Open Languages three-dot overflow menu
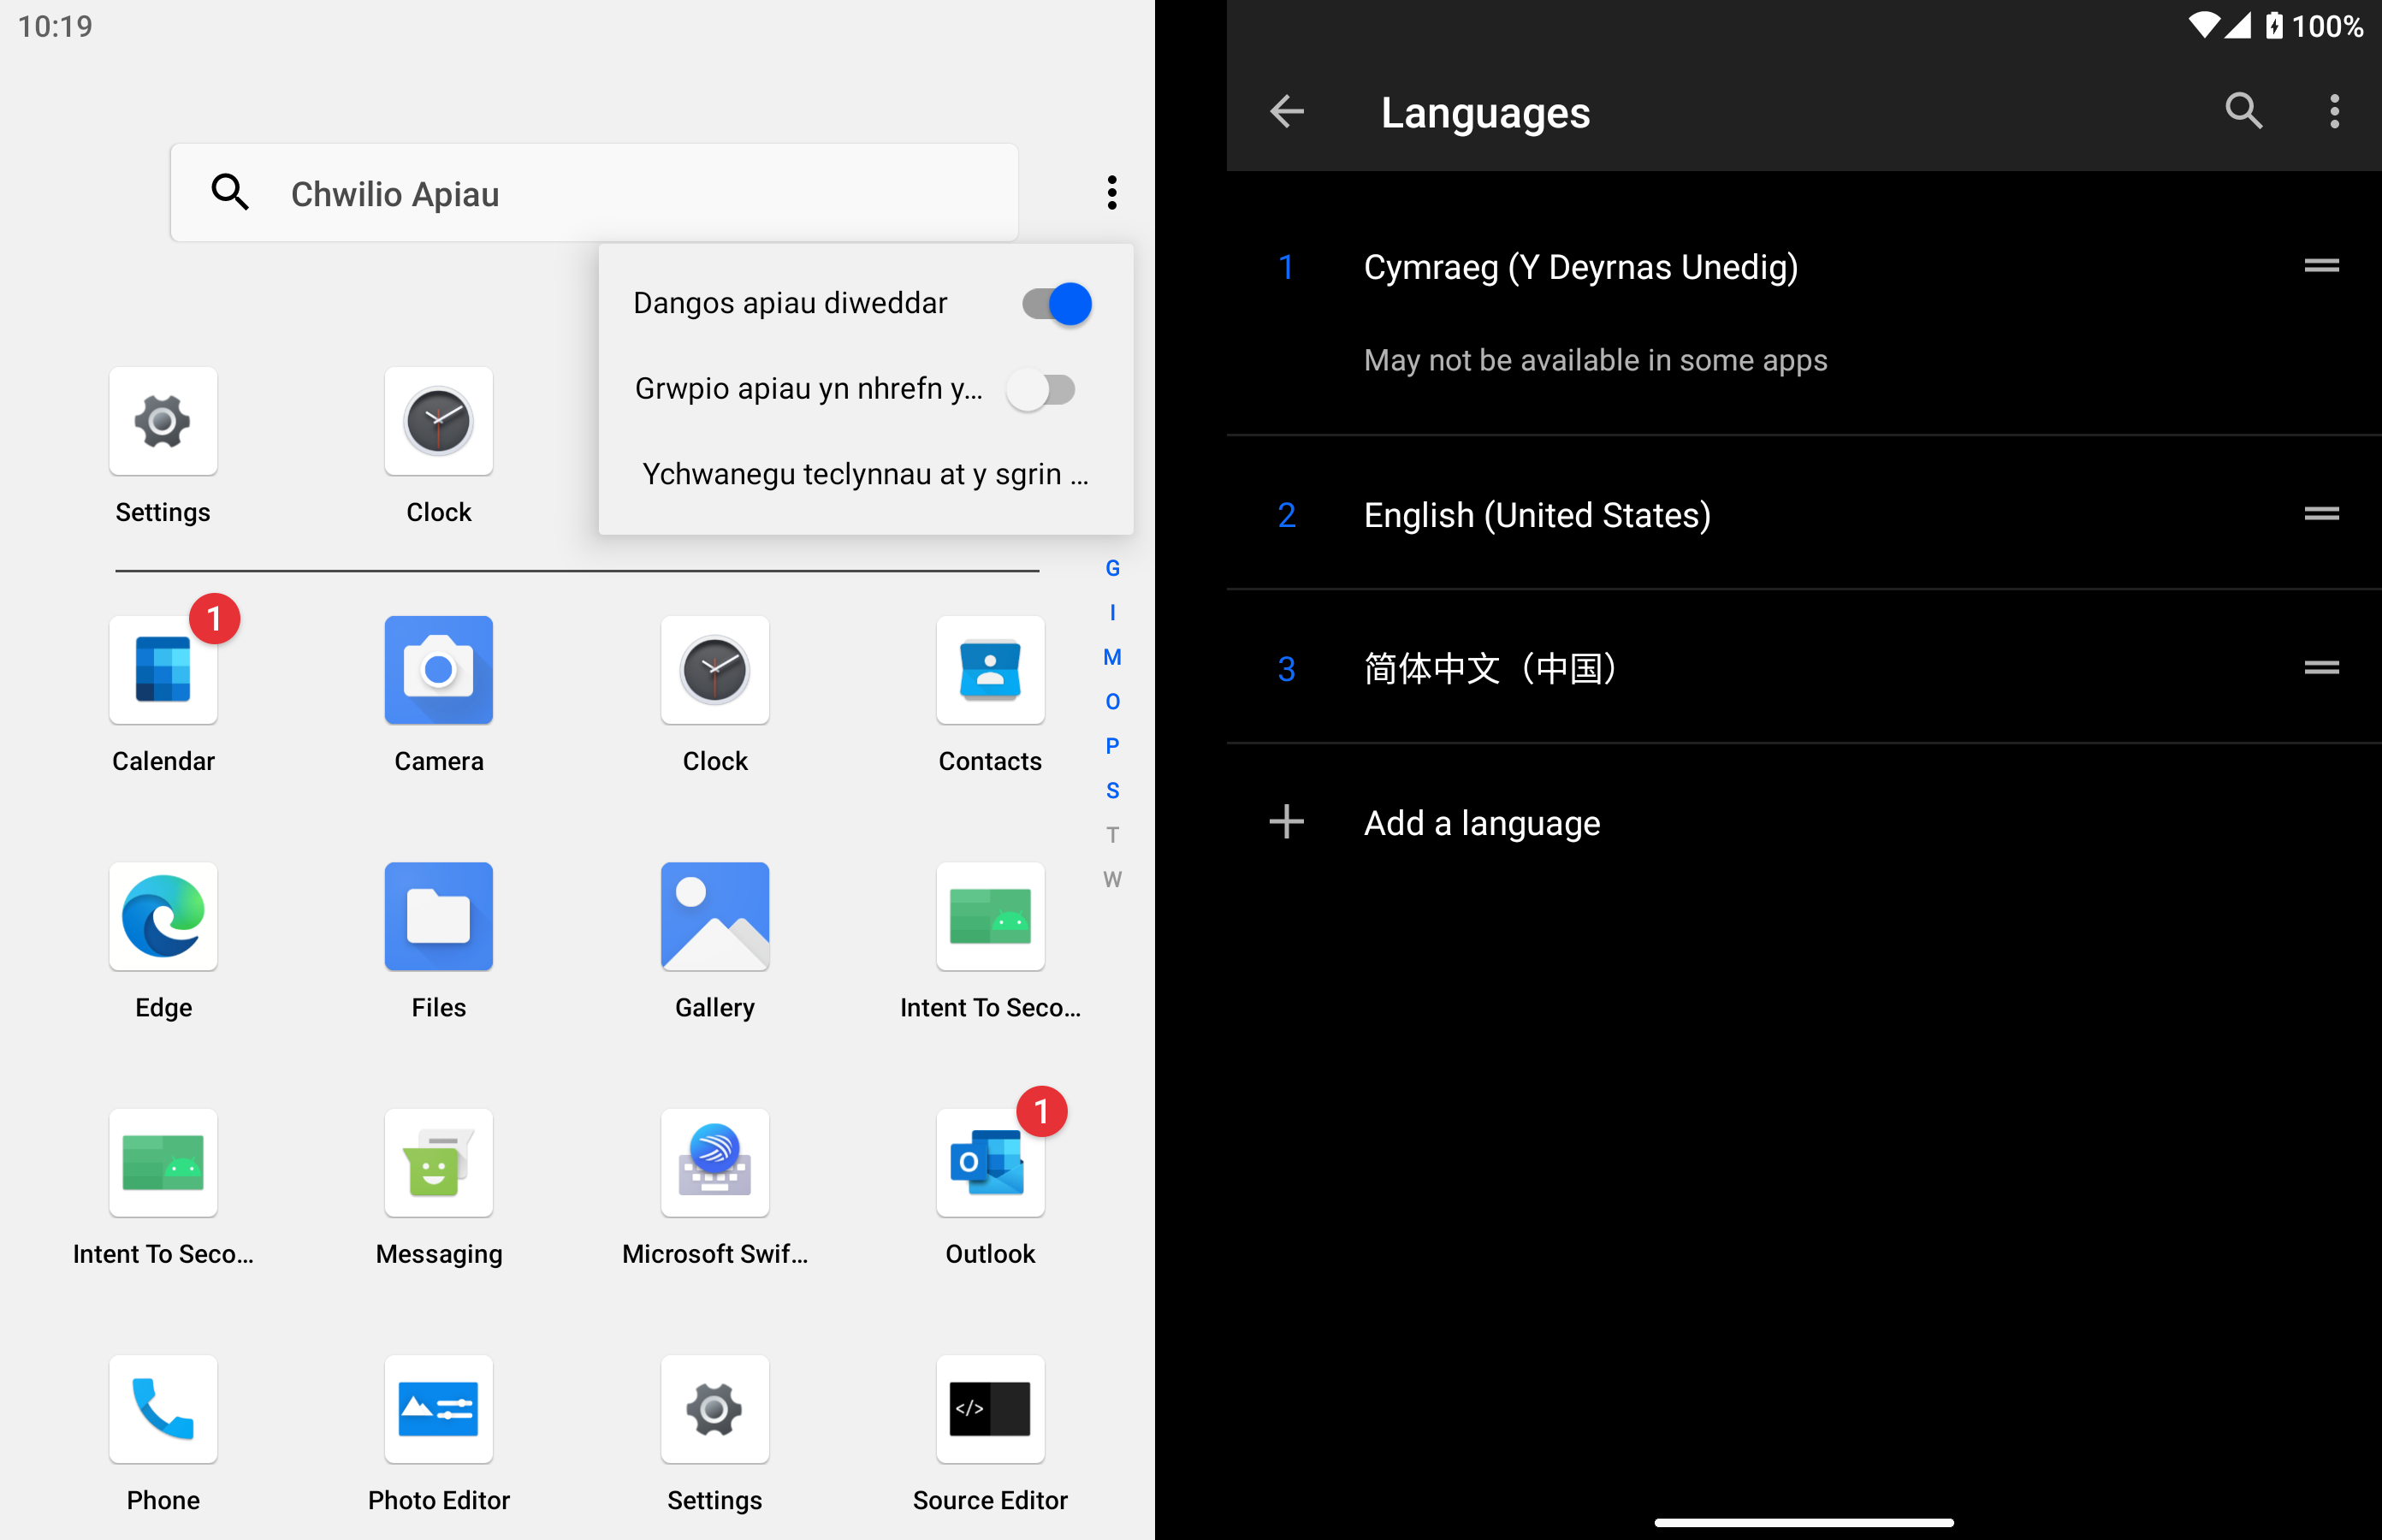 coord(2334,111)
